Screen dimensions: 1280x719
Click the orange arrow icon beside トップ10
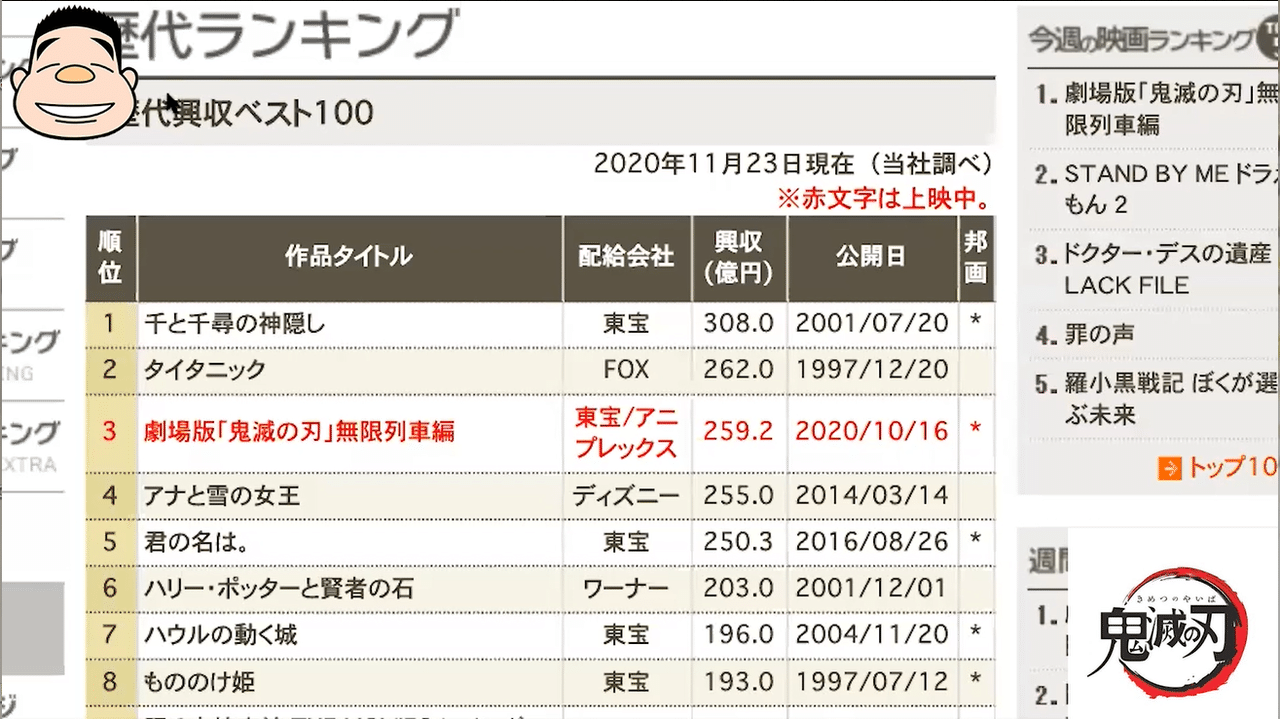coord(1168,467)
